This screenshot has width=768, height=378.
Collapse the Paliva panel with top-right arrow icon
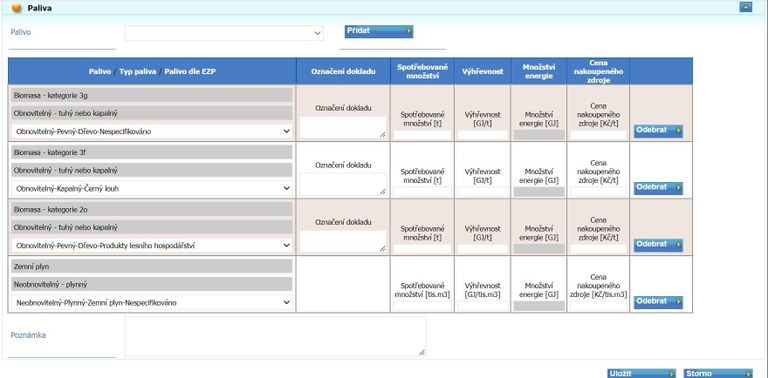coord(745,7)
